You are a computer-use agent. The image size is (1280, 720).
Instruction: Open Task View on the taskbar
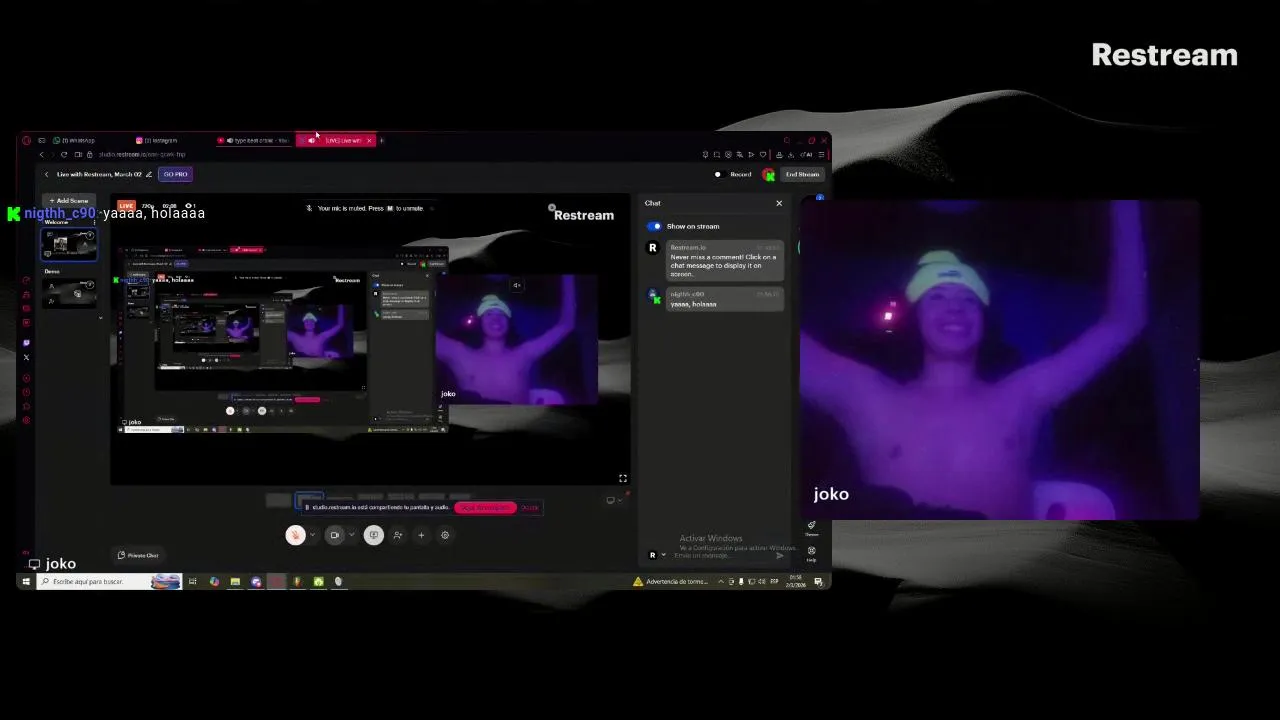click(193, 581)
